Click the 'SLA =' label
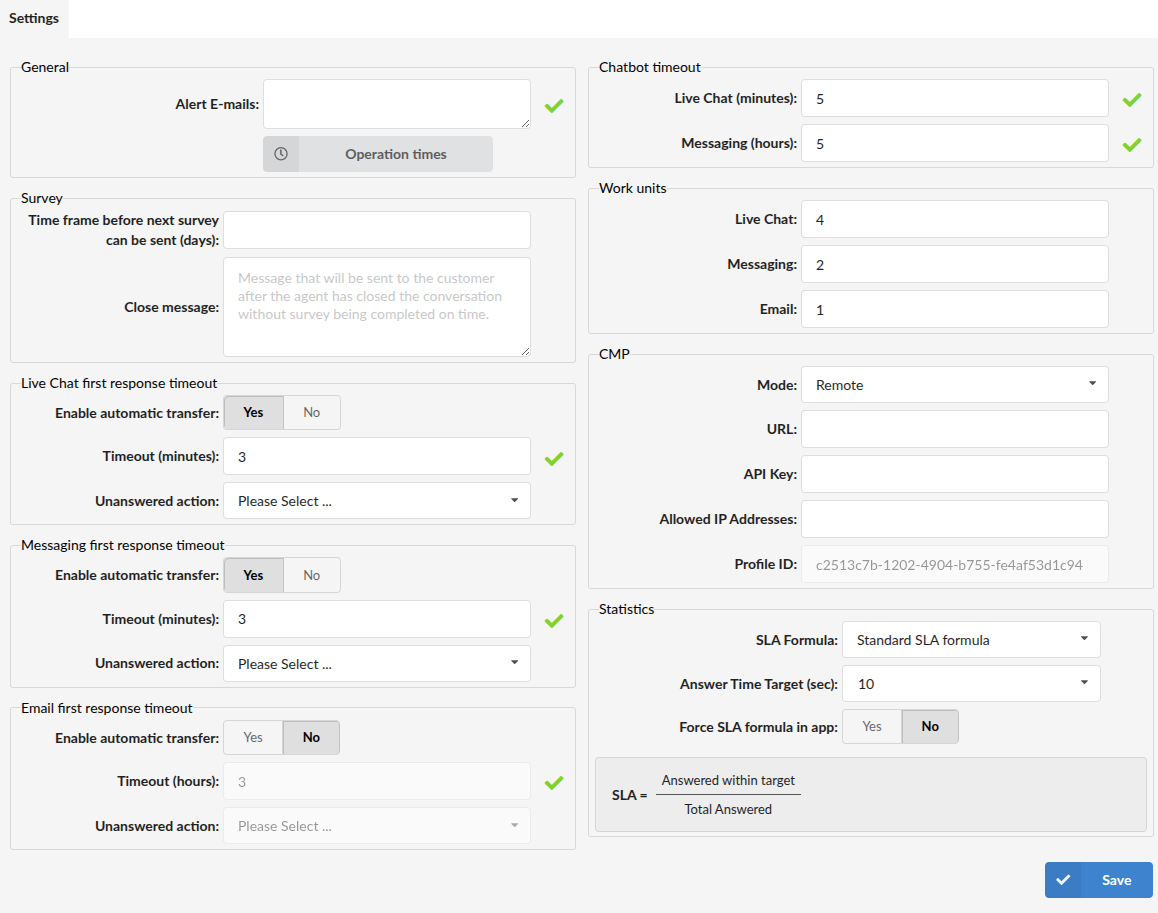Screen dimensions: 1158x913 click(629, 795)
